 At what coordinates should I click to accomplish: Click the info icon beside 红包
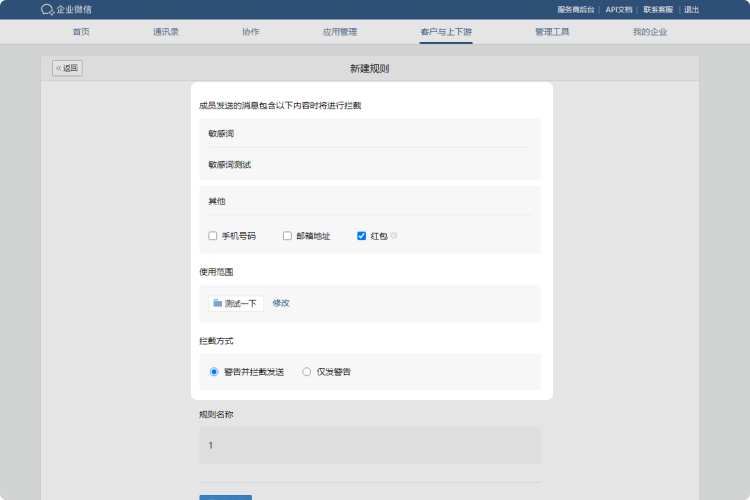tap(394, 236)
